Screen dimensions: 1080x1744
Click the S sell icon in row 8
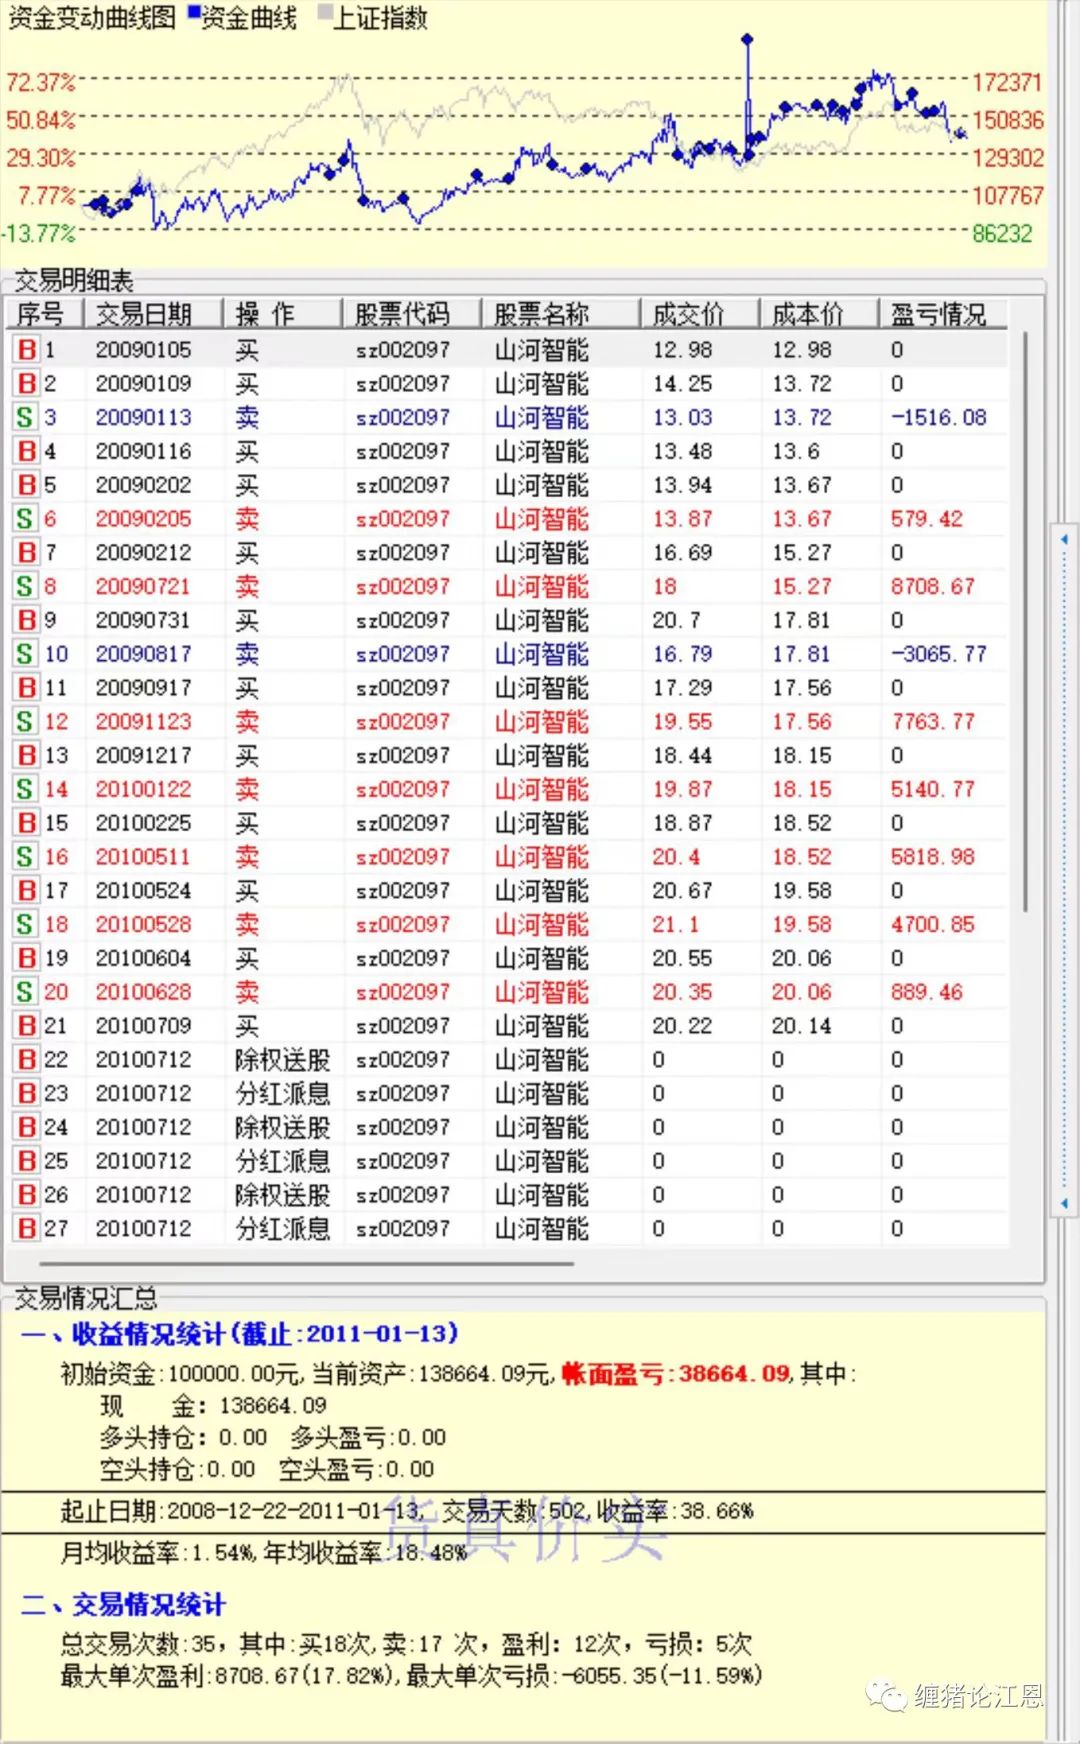coord(25,586)
